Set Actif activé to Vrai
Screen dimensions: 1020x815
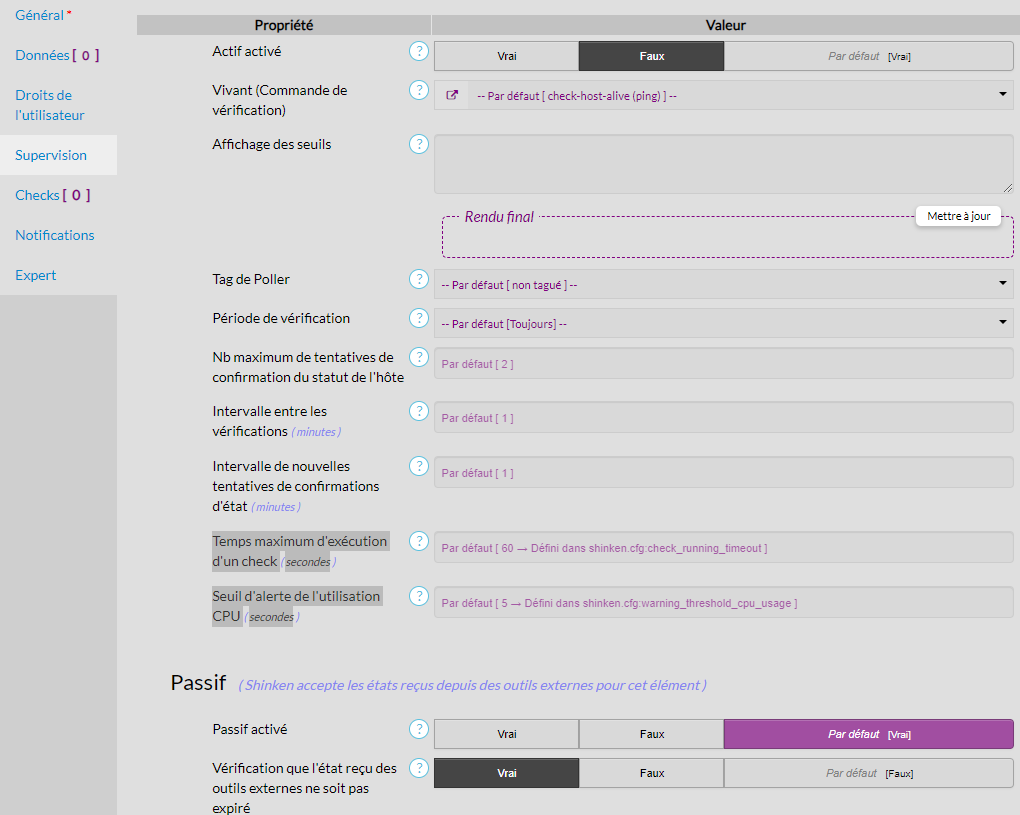tap(506, 56)
